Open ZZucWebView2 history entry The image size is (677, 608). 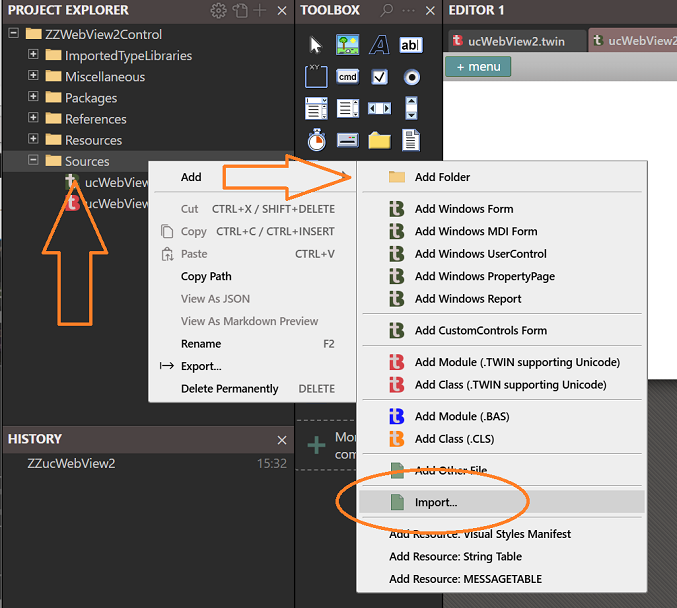click(72, 463)
